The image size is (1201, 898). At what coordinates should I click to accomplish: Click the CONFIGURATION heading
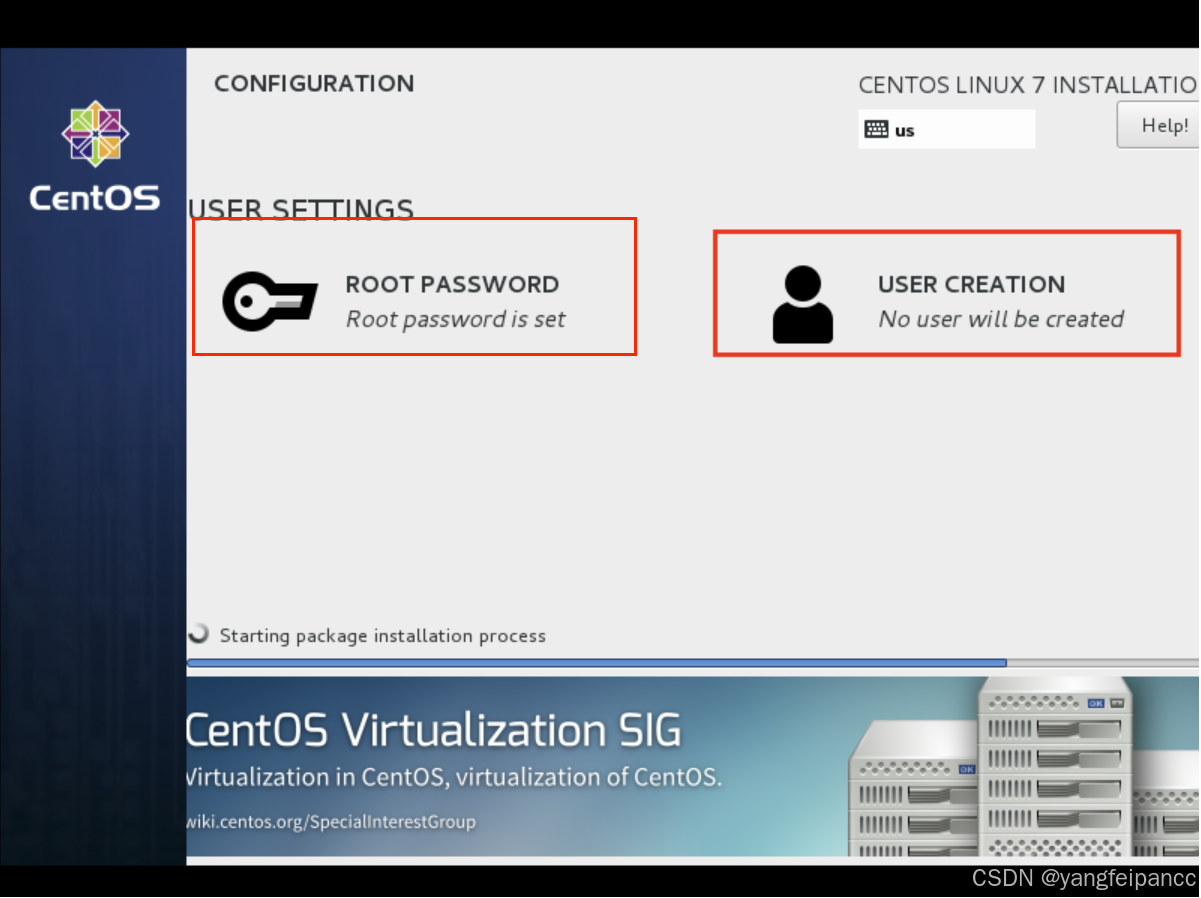(314, 83)
